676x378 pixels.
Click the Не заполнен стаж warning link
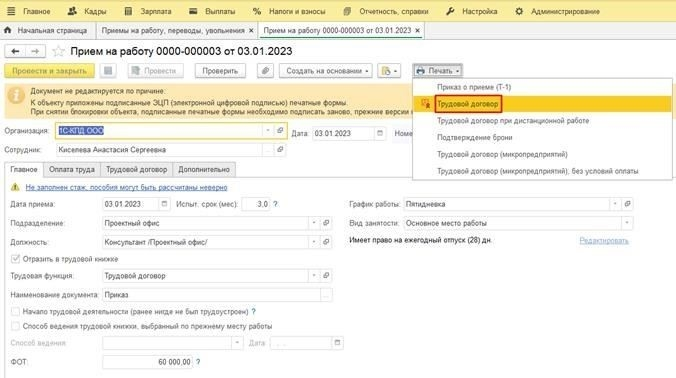click(x=126, y=187)
